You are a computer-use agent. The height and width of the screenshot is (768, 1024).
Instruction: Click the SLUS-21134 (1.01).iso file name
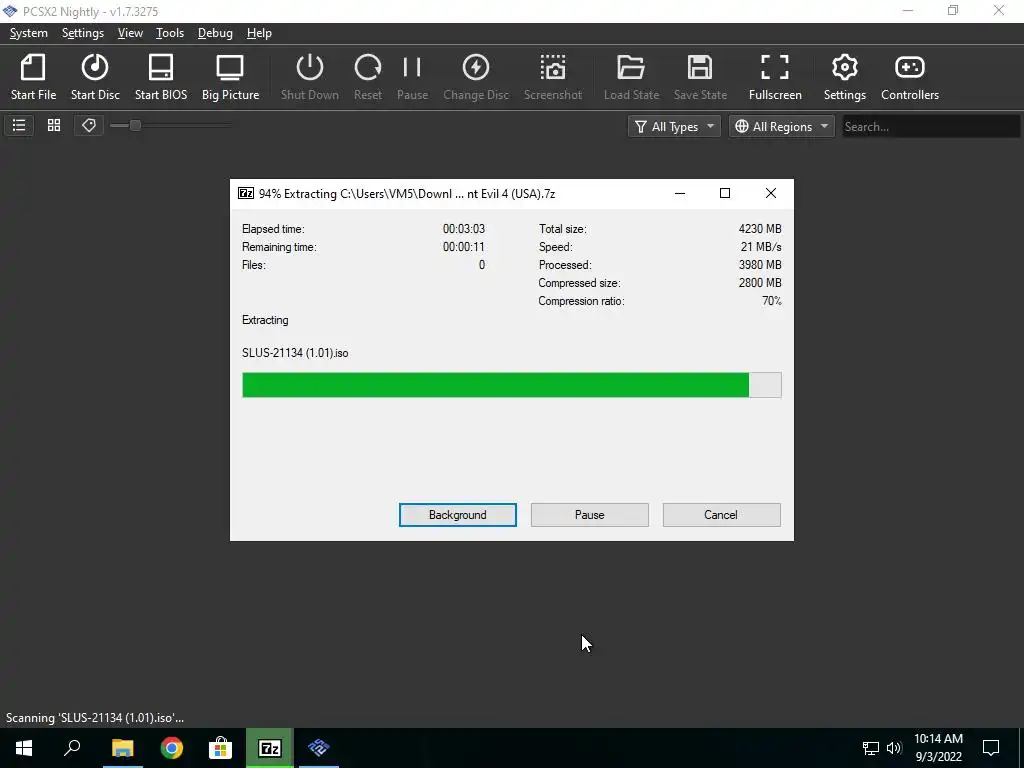click(x=295, y=353)
